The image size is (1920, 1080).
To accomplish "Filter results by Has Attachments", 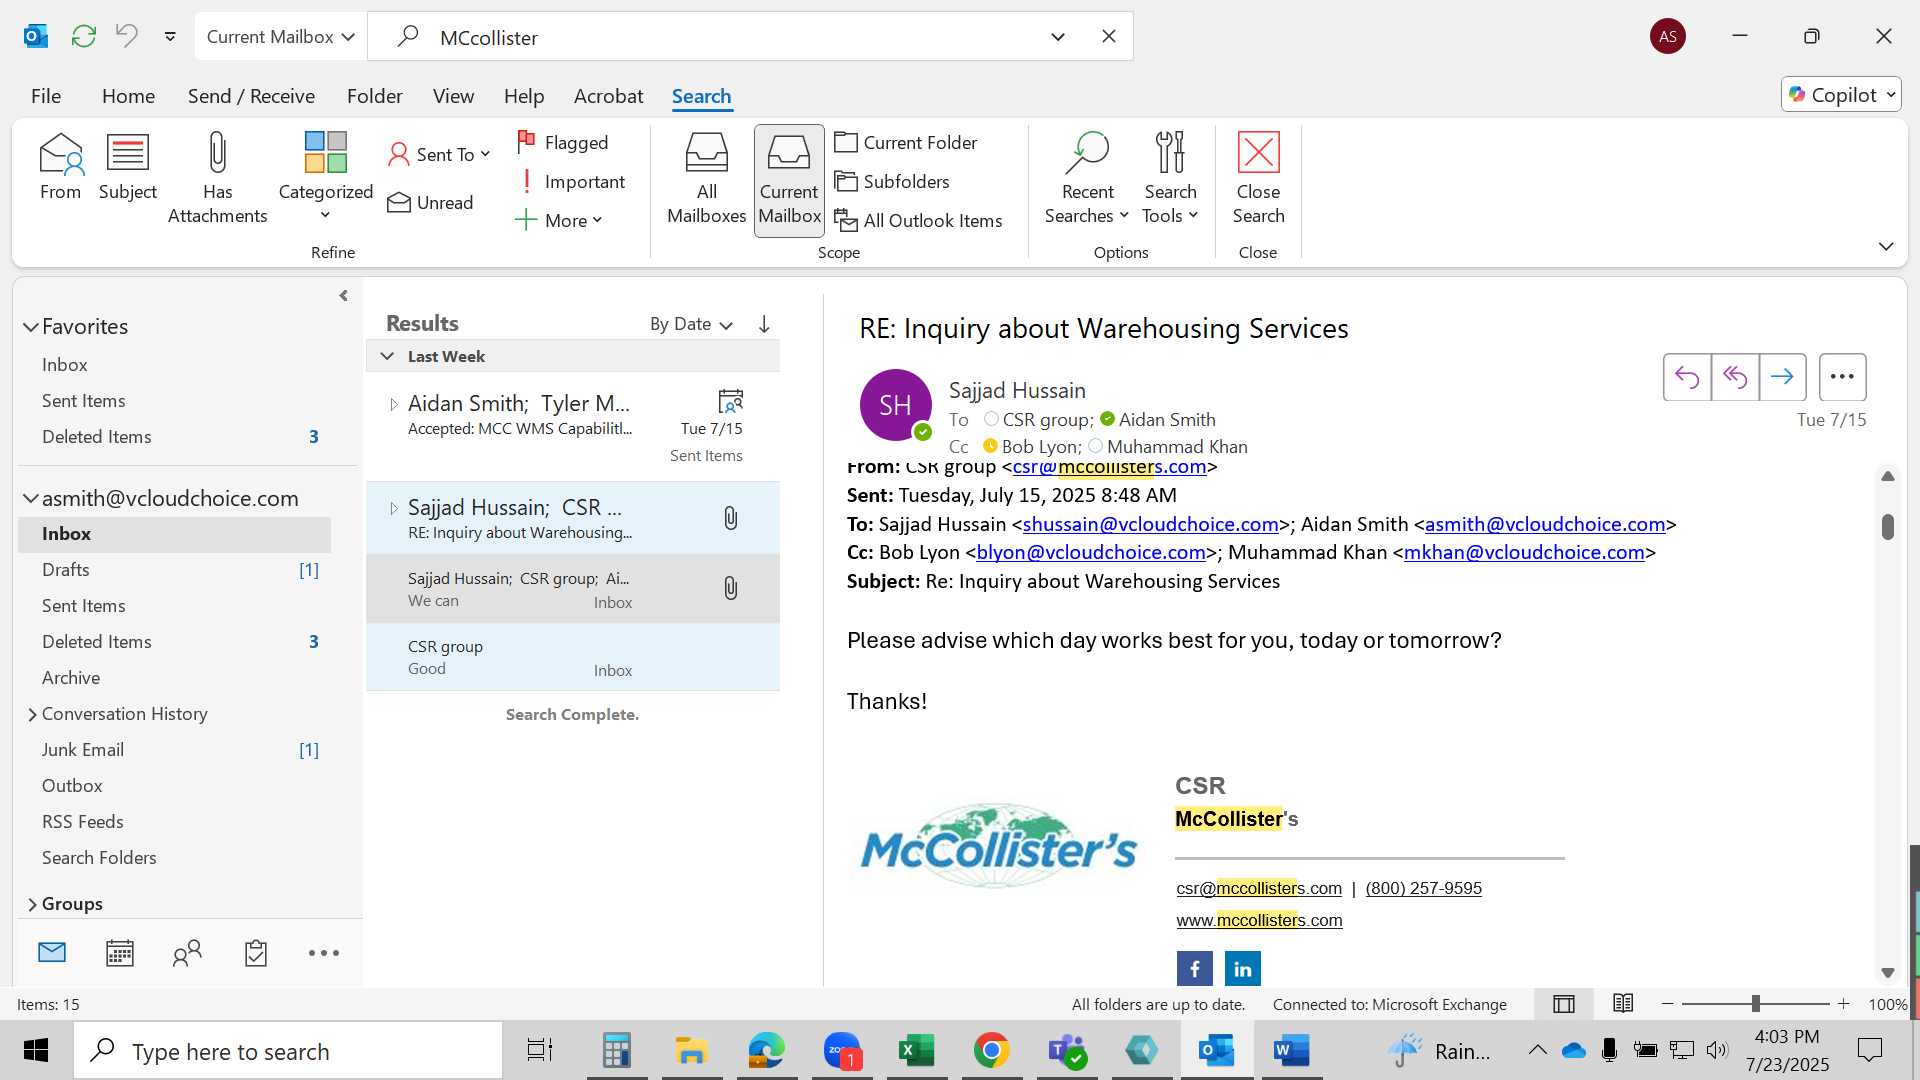I will click(217, 178).
